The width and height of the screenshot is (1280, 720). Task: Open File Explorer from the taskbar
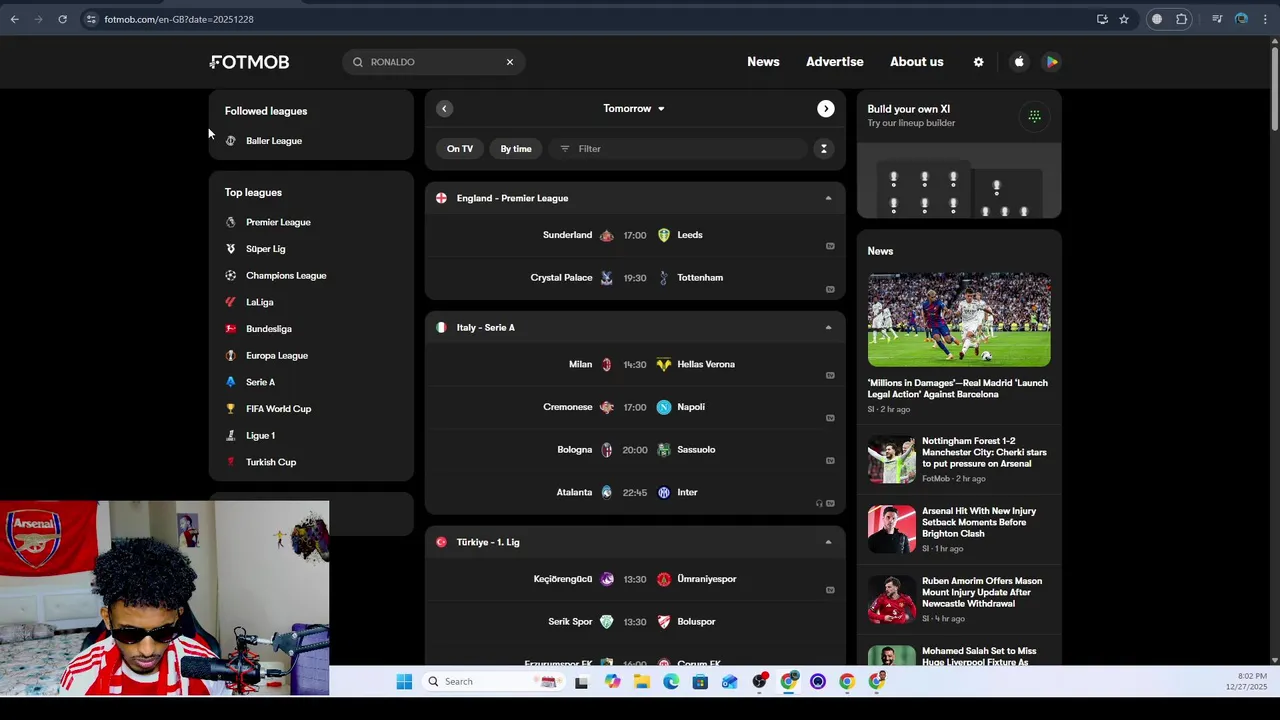pyautogui.click(x=641, y=682)
